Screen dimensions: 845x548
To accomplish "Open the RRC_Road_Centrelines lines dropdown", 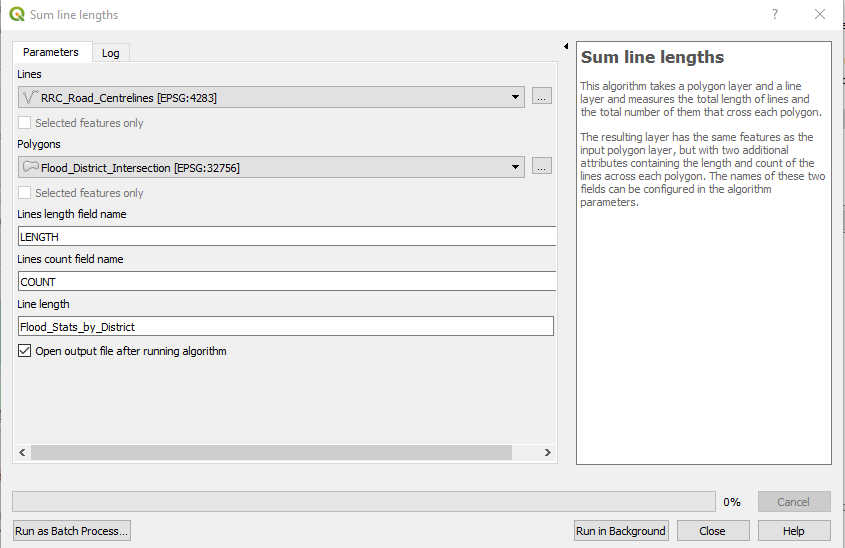I will tap(516, 97).
